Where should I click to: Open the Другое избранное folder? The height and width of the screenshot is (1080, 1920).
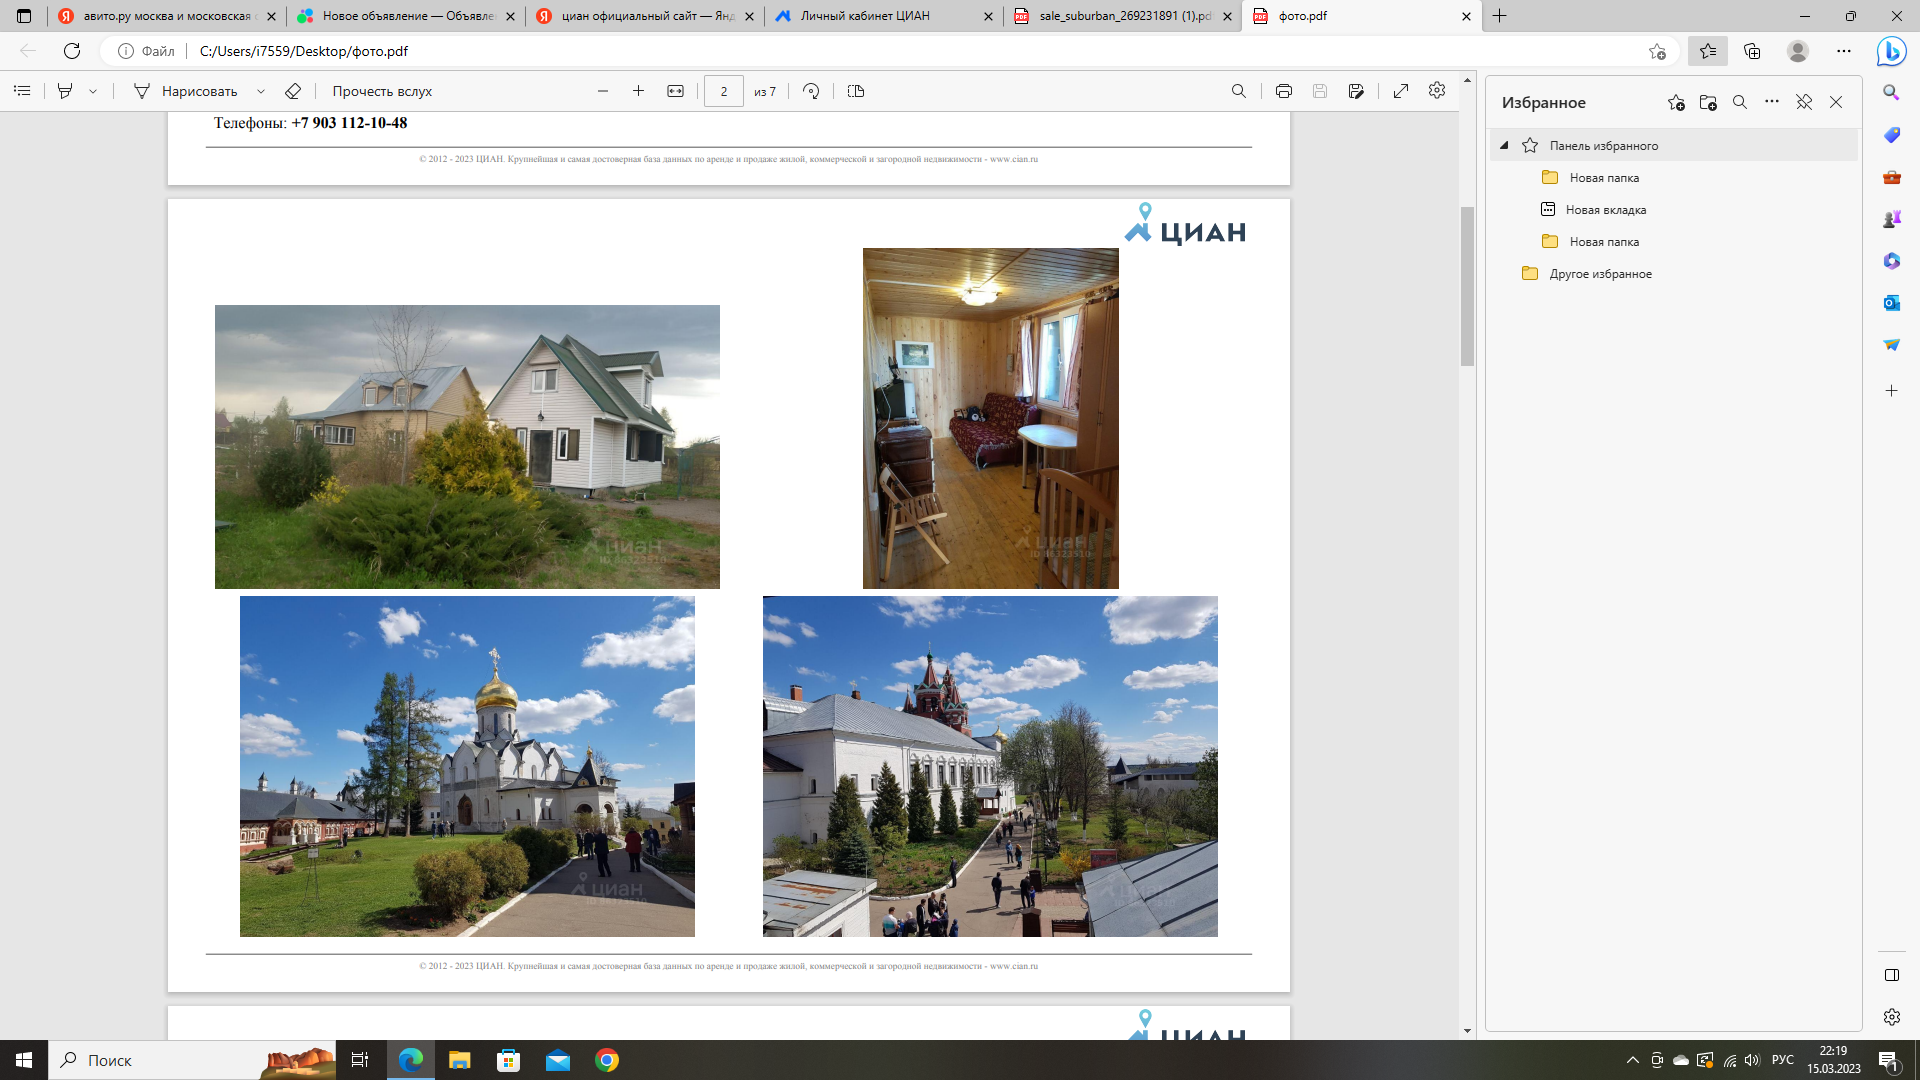pyautogui.click(x=1600, y=273)
